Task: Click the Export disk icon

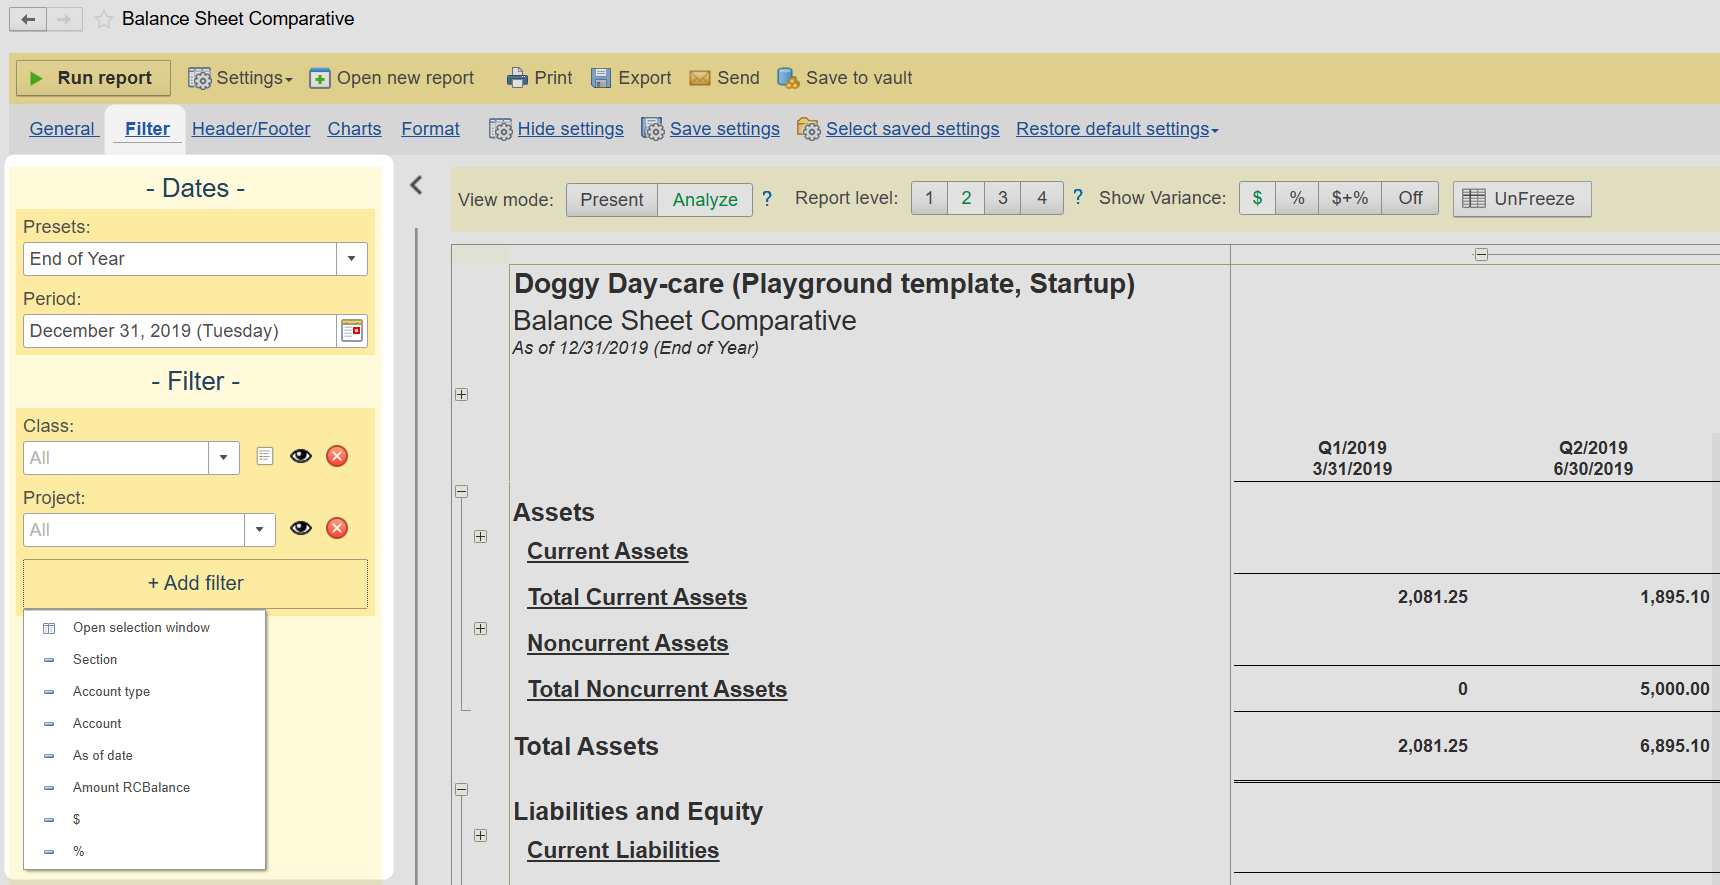Action: pos(601,78)
